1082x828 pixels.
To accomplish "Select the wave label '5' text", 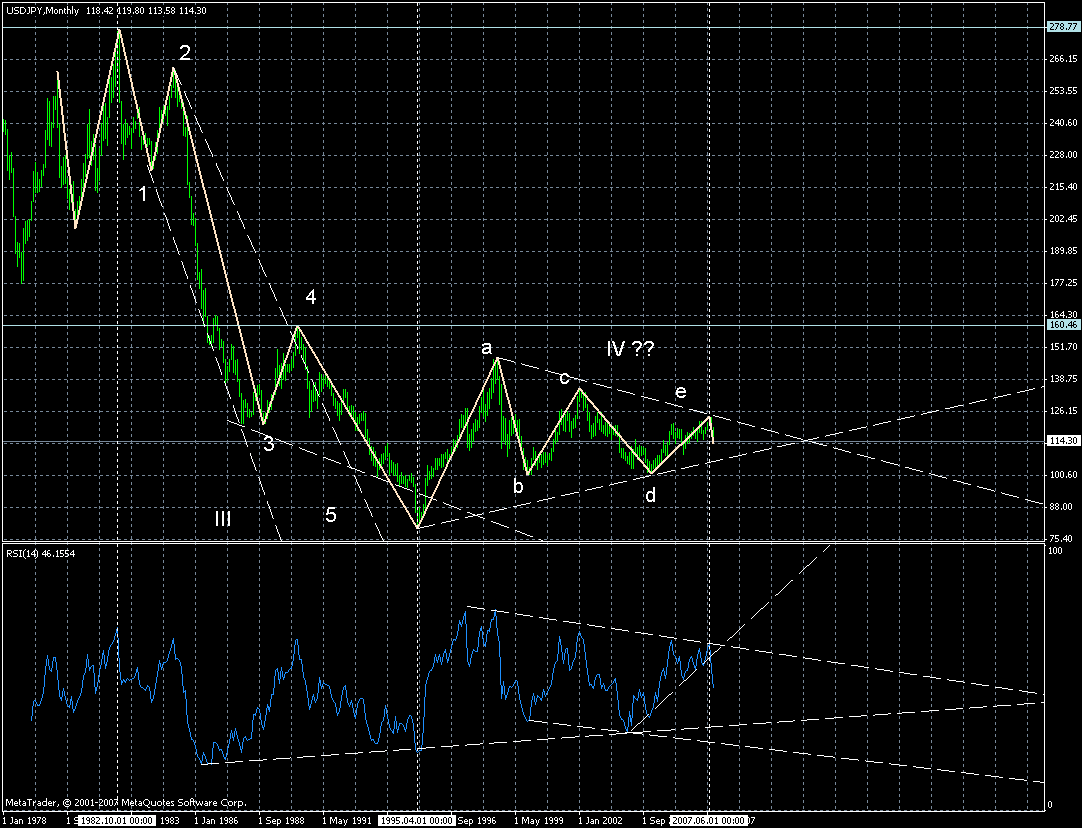I will pyautogui.click(x=331, y=515).
